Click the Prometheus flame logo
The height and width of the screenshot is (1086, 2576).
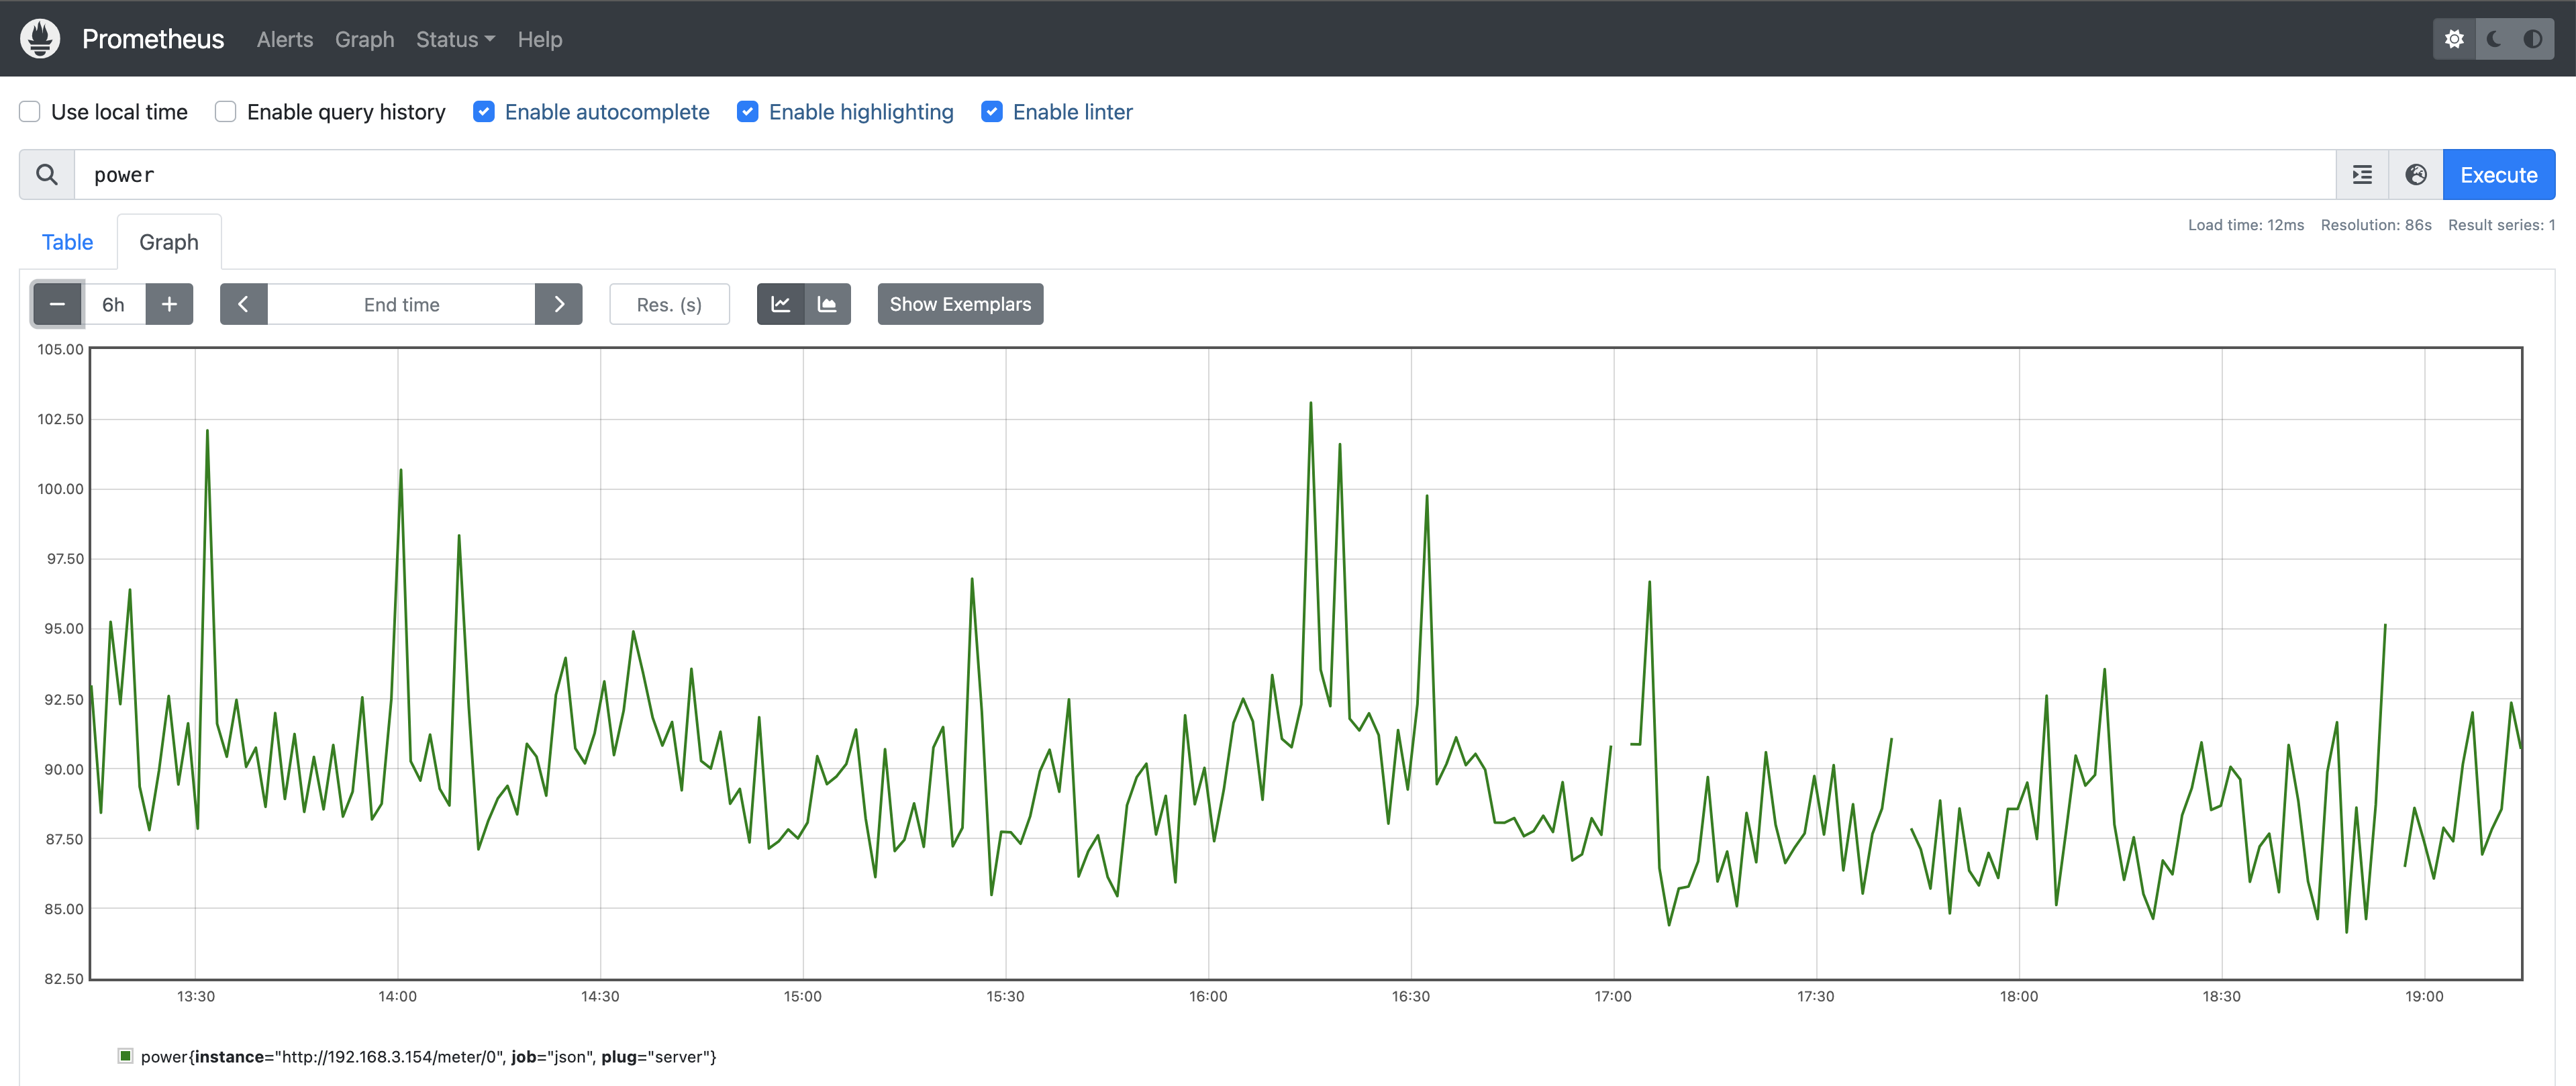(40, 39)
